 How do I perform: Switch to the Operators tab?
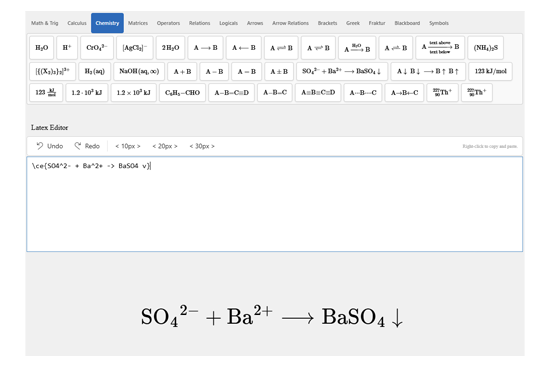coord(168,23)
